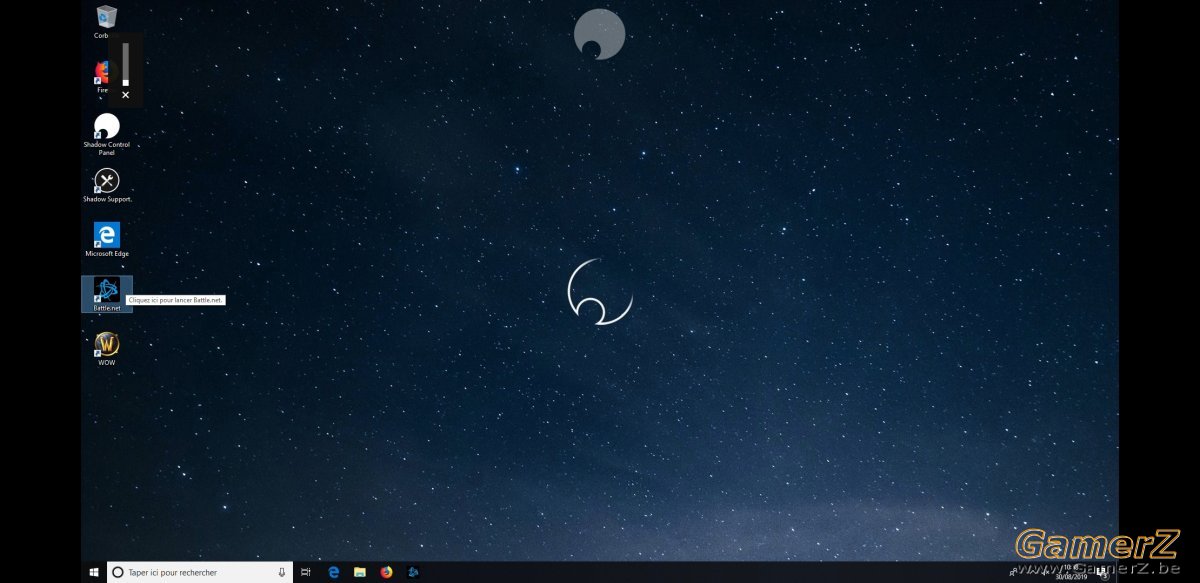The height and width of the screenshot is (583, 1200).
Task: Click the mute X under volume slider
Action: tap(125, 95)
